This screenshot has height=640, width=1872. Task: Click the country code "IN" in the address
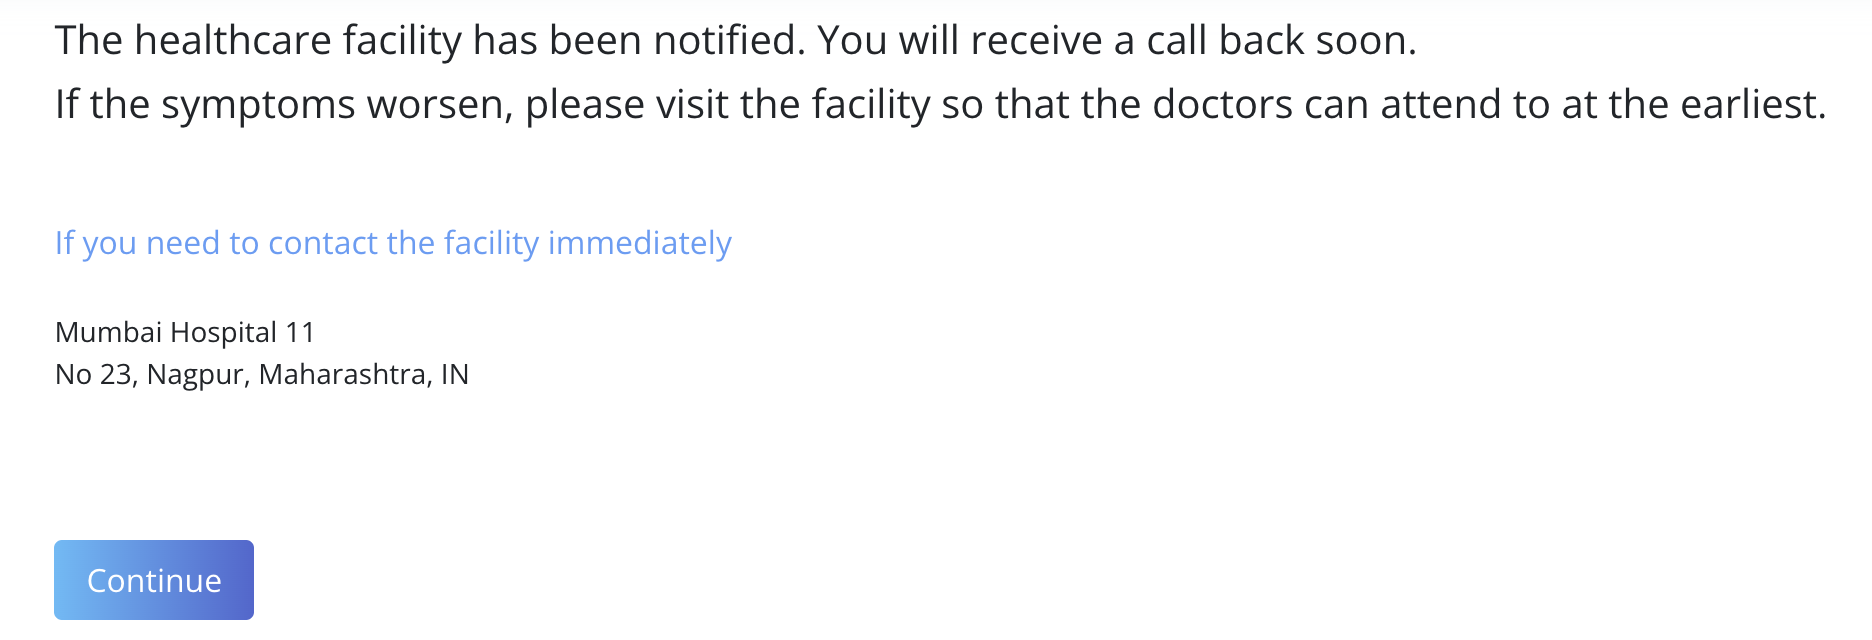[455, 375]
